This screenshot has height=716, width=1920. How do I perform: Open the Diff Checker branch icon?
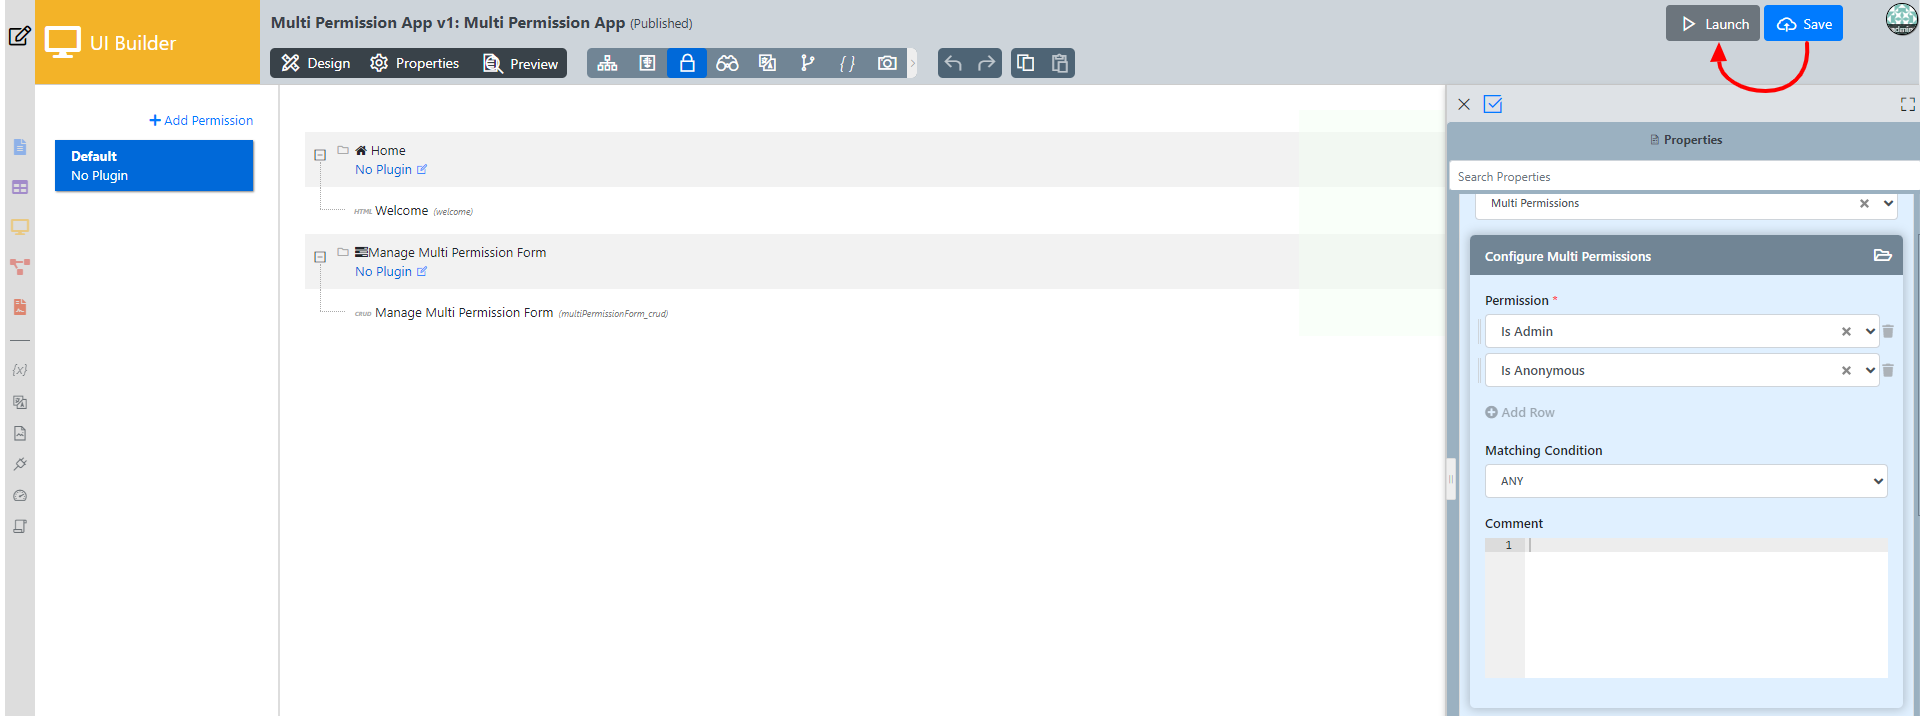[807, 63]
